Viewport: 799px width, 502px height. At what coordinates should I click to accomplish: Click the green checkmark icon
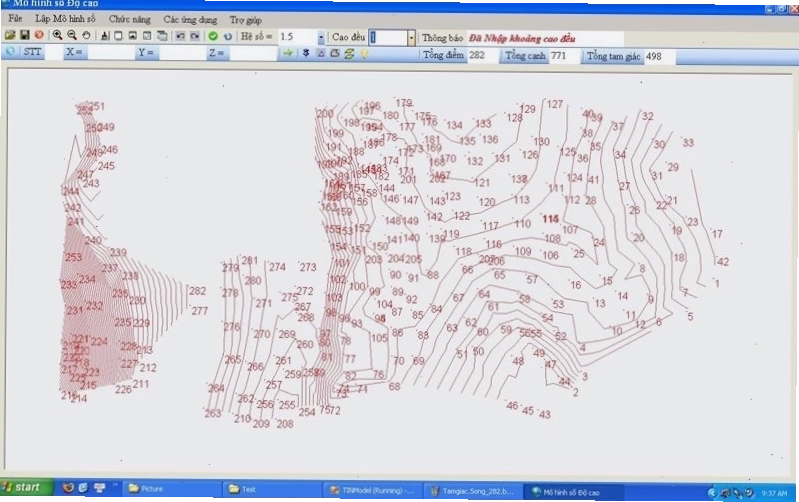(213, 36)
